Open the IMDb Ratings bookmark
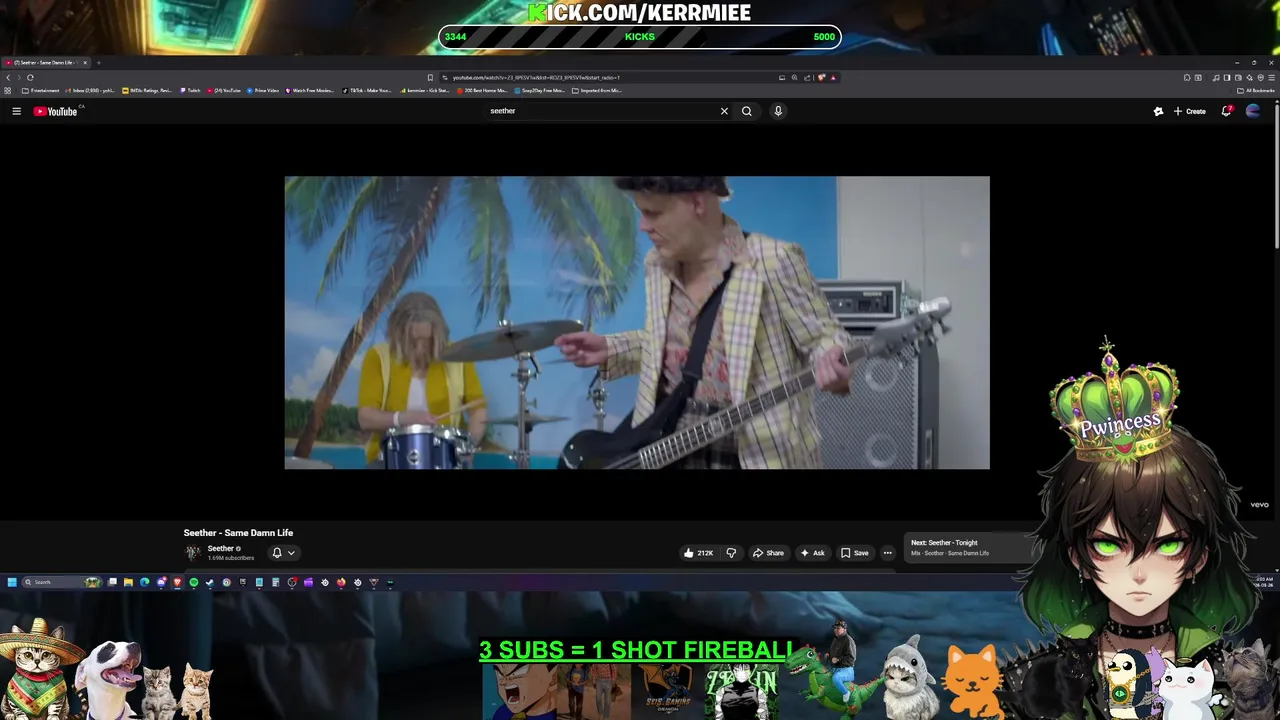The height and width of the screenshot is (720, 1280). coord(147,90)
